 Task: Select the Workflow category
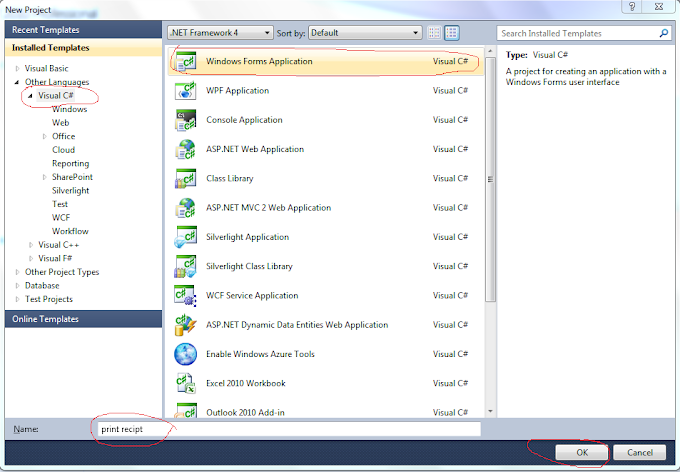[x=70, y=231]
